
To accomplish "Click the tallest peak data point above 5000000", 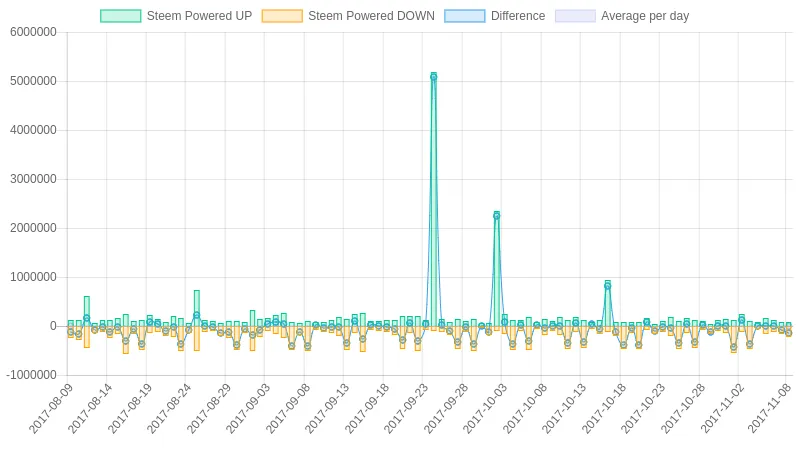I will point(434,77).
